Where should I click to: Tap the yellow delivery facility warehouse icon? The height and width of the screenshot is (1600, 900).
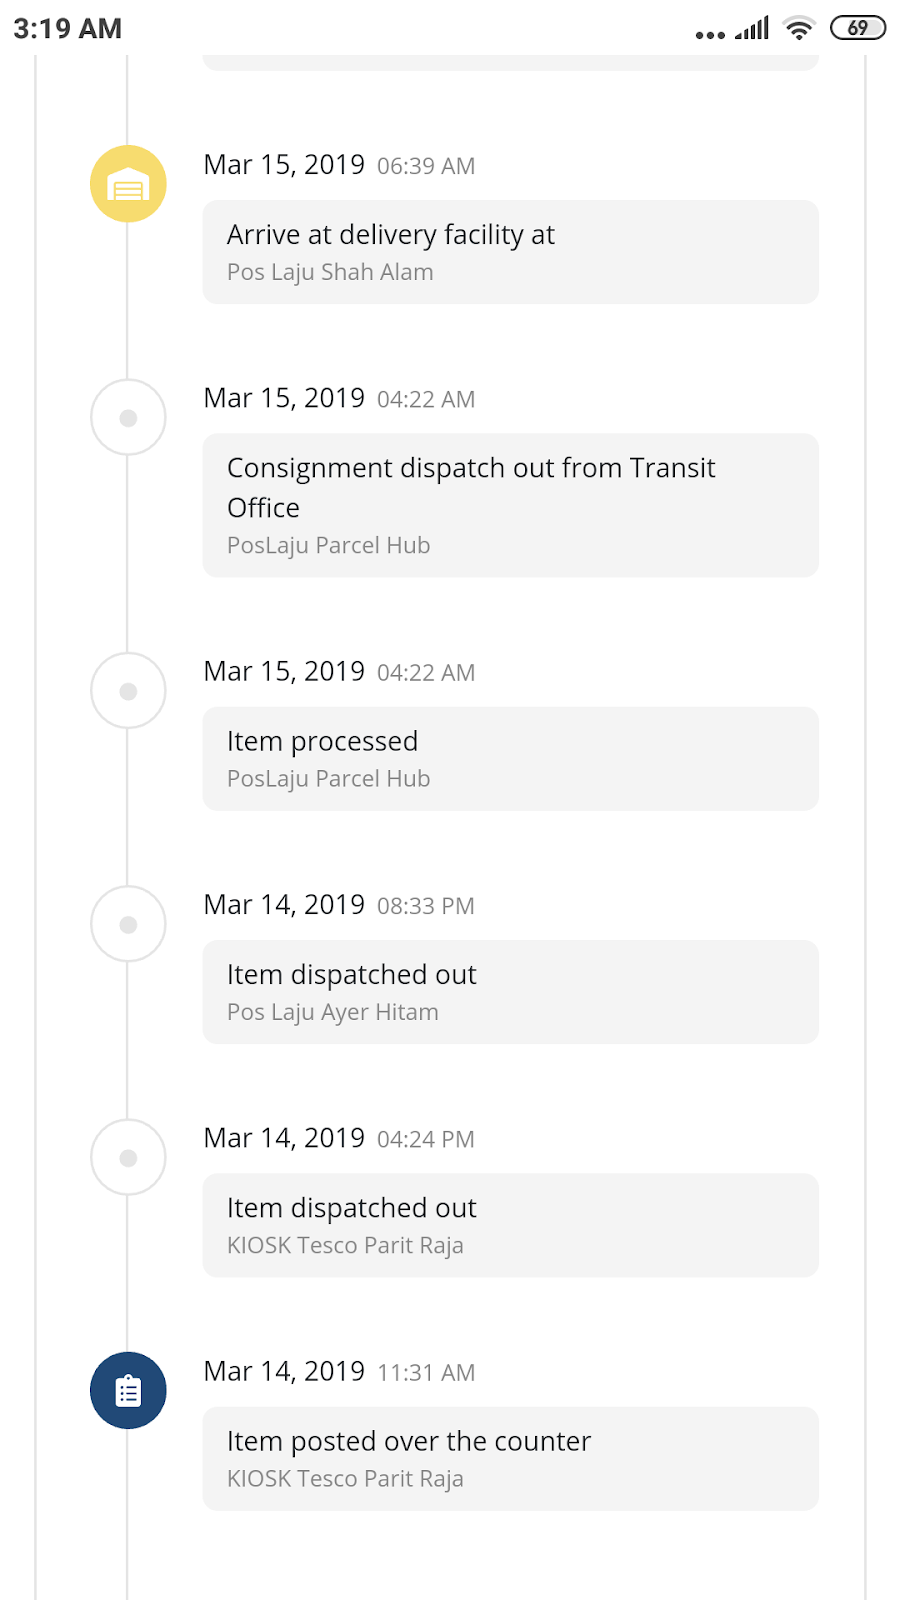pos(128,184)
